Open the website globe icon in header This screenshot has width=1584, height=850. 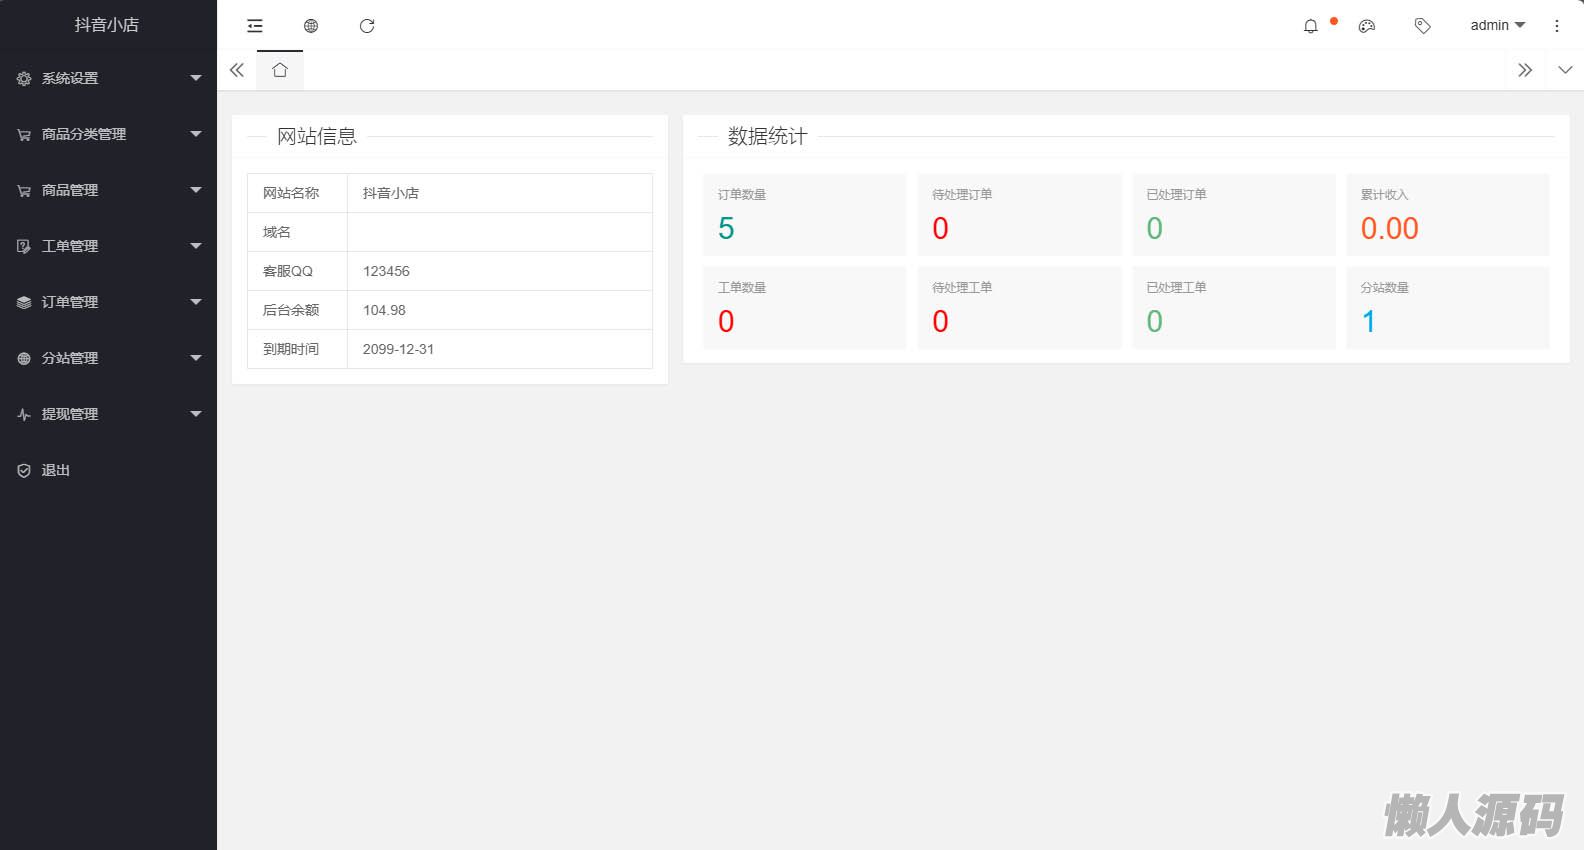311,26
